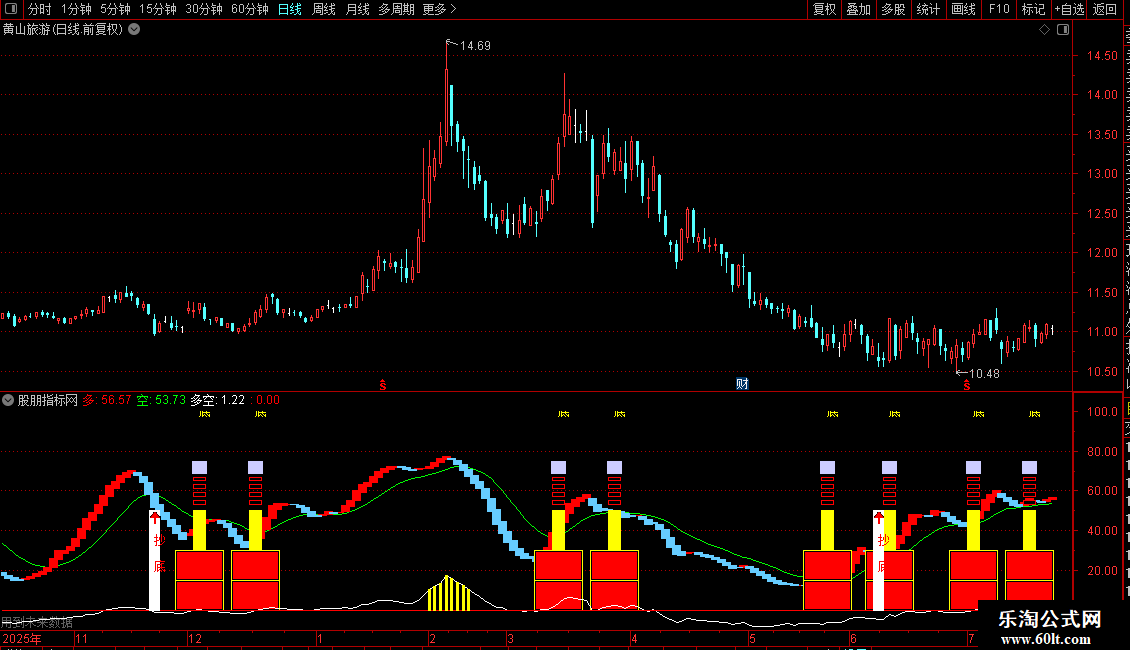Click the 多空: 1.22 indicator value
Viewport: 1130px width, 650px height.
218,400
